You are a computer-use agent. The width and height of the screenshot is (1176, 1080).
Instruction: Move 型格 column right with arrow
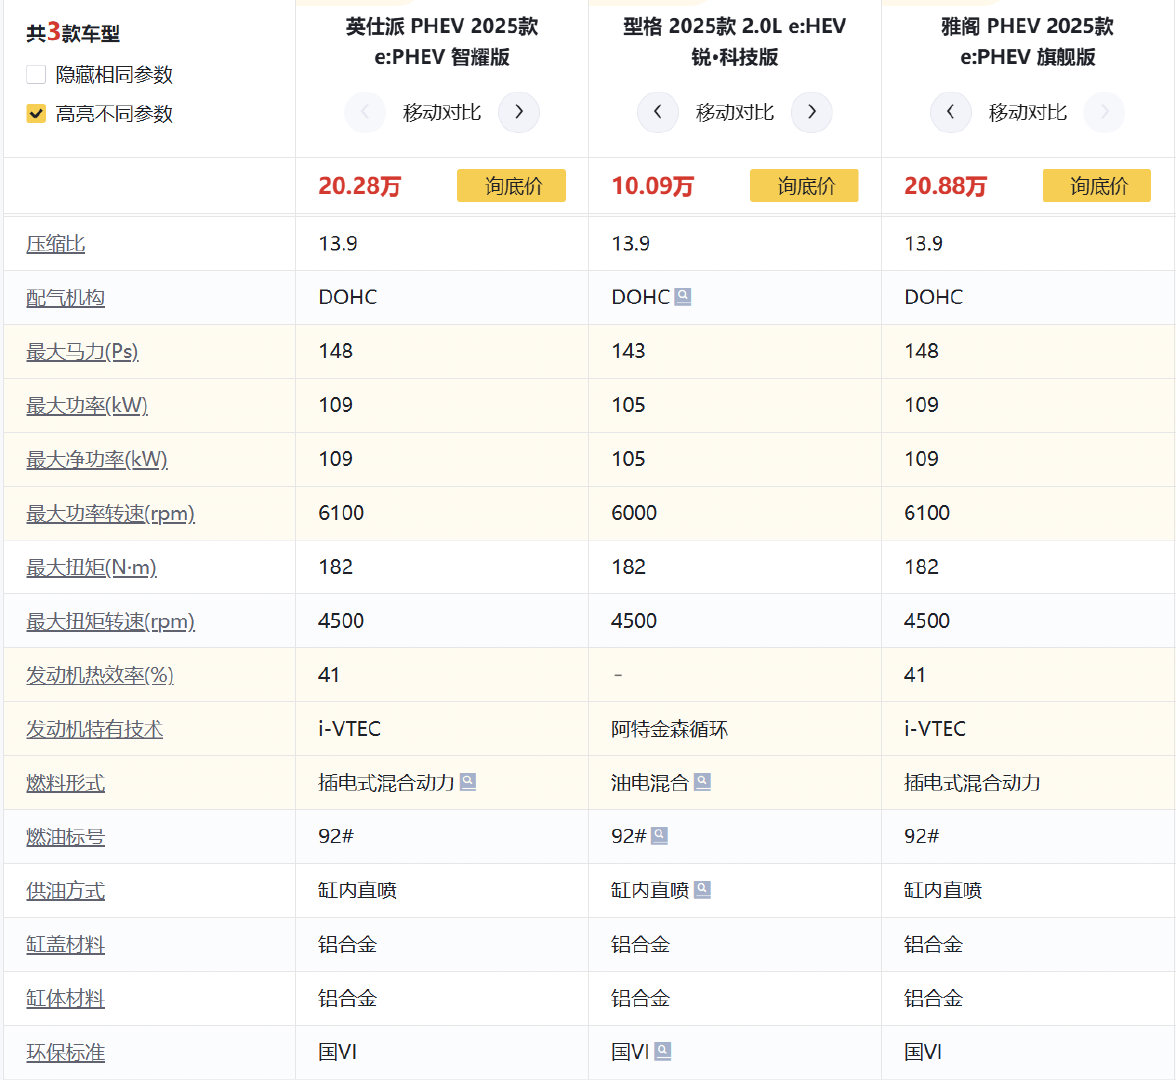[x=812, y=112]
